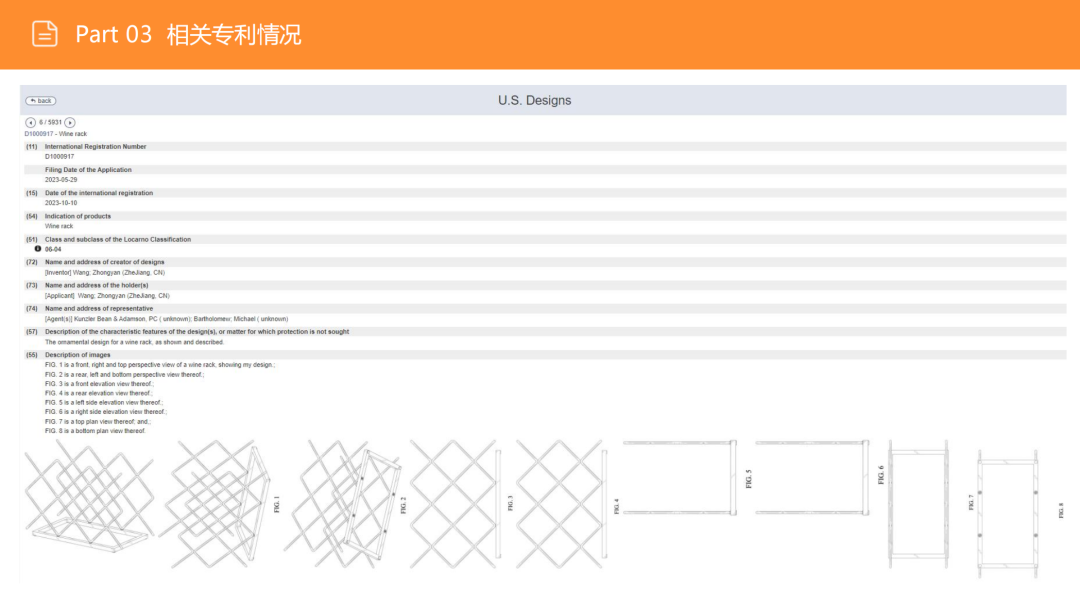1080x607 pixels.
Task: Select the Inventor Wang; Zhongyan line
Action: (x=105, y=273)
